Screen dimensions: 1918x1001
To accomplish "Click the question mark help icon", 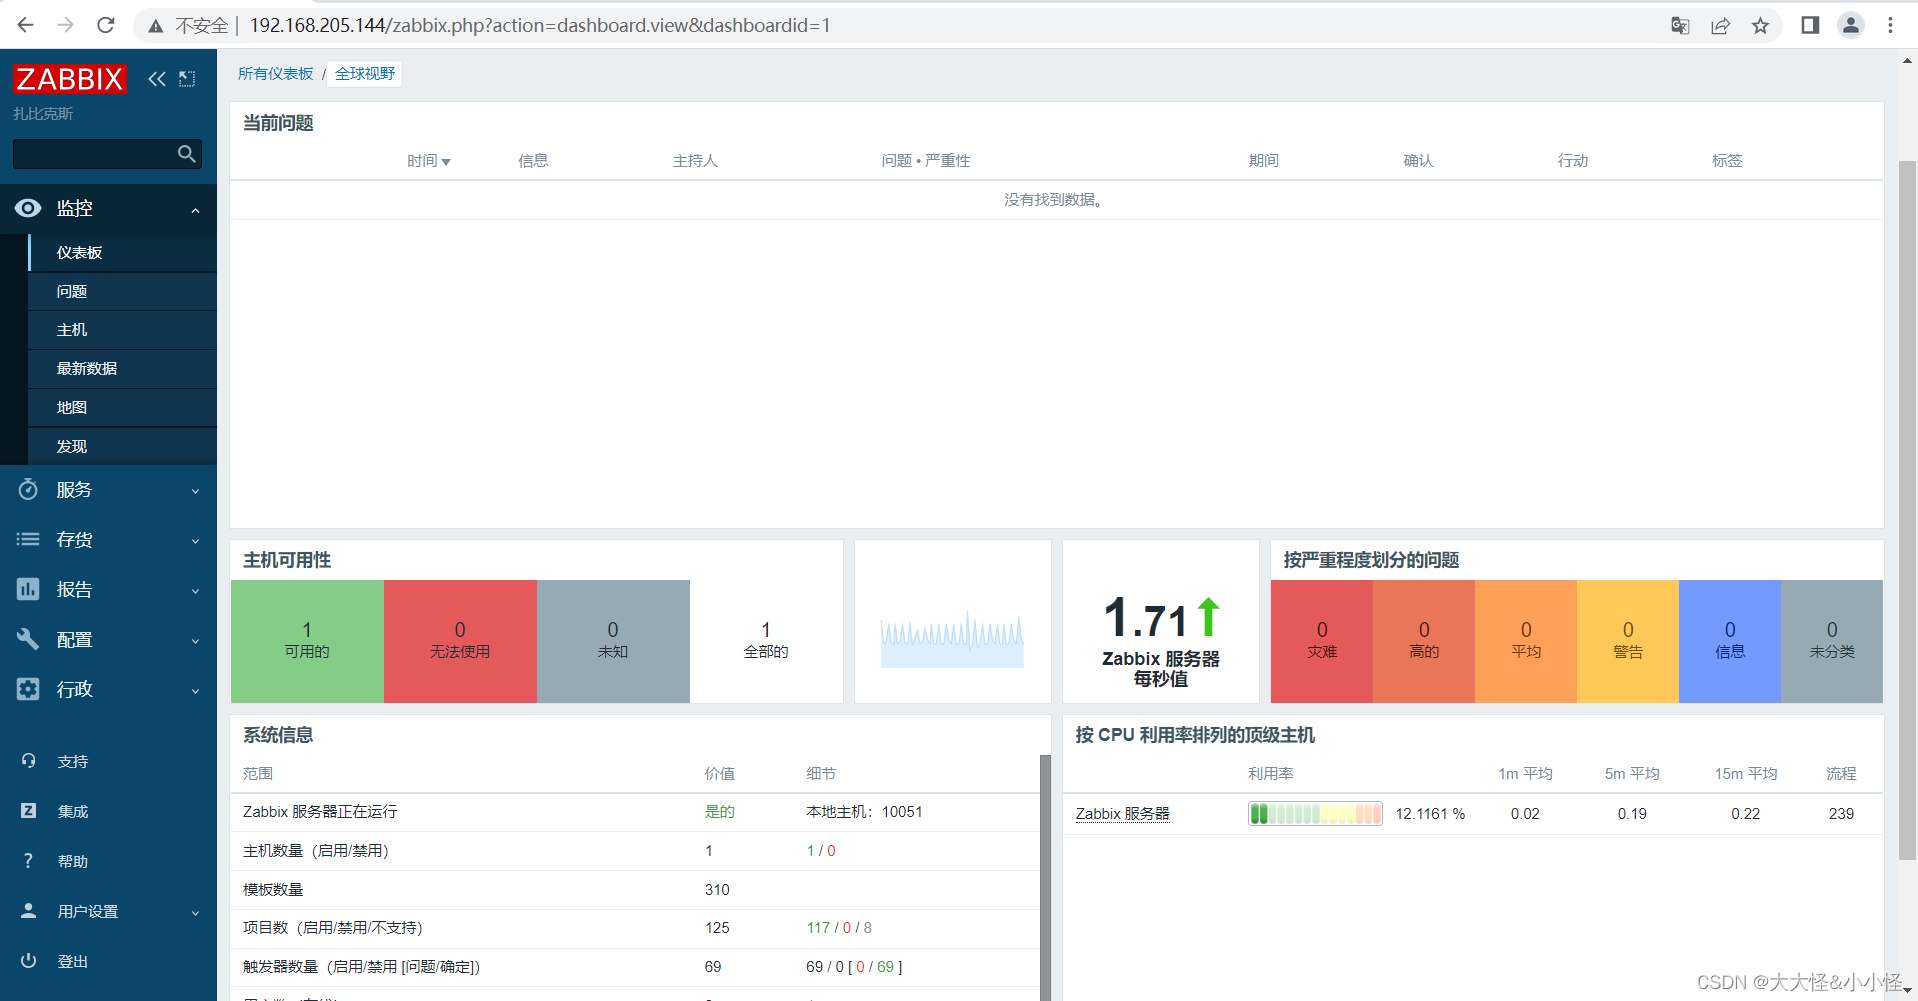I will [x=29, y=861].
